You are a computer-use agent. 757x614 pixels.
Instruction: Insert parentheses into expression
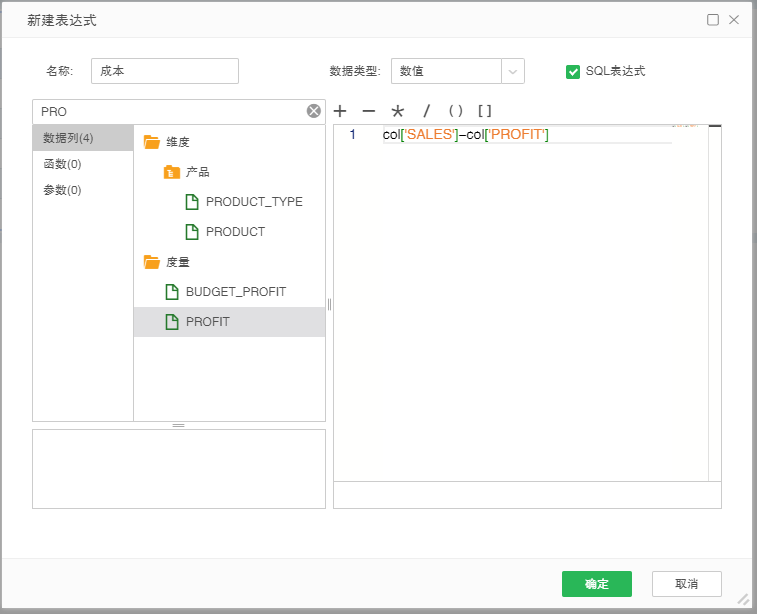click(x=455, y=111)
